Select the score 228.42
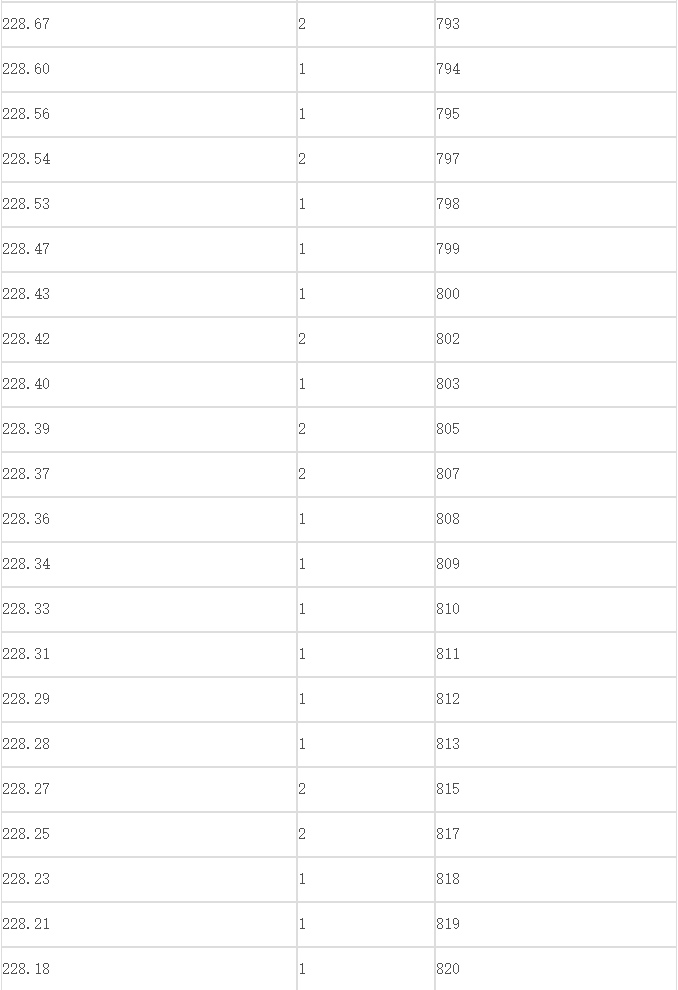Screen dimensions: 678x990 pos(149,340)
